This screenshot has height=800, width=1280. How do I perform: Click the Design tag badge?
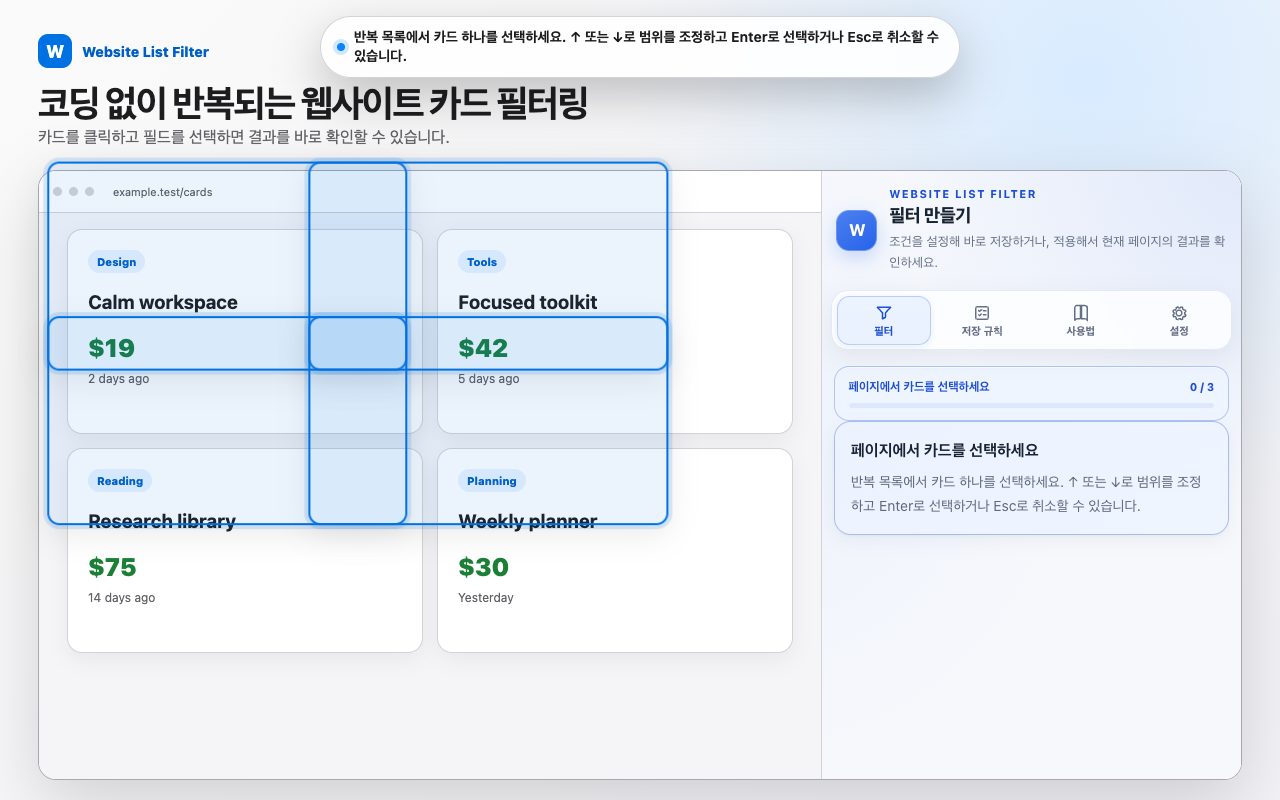117,262
